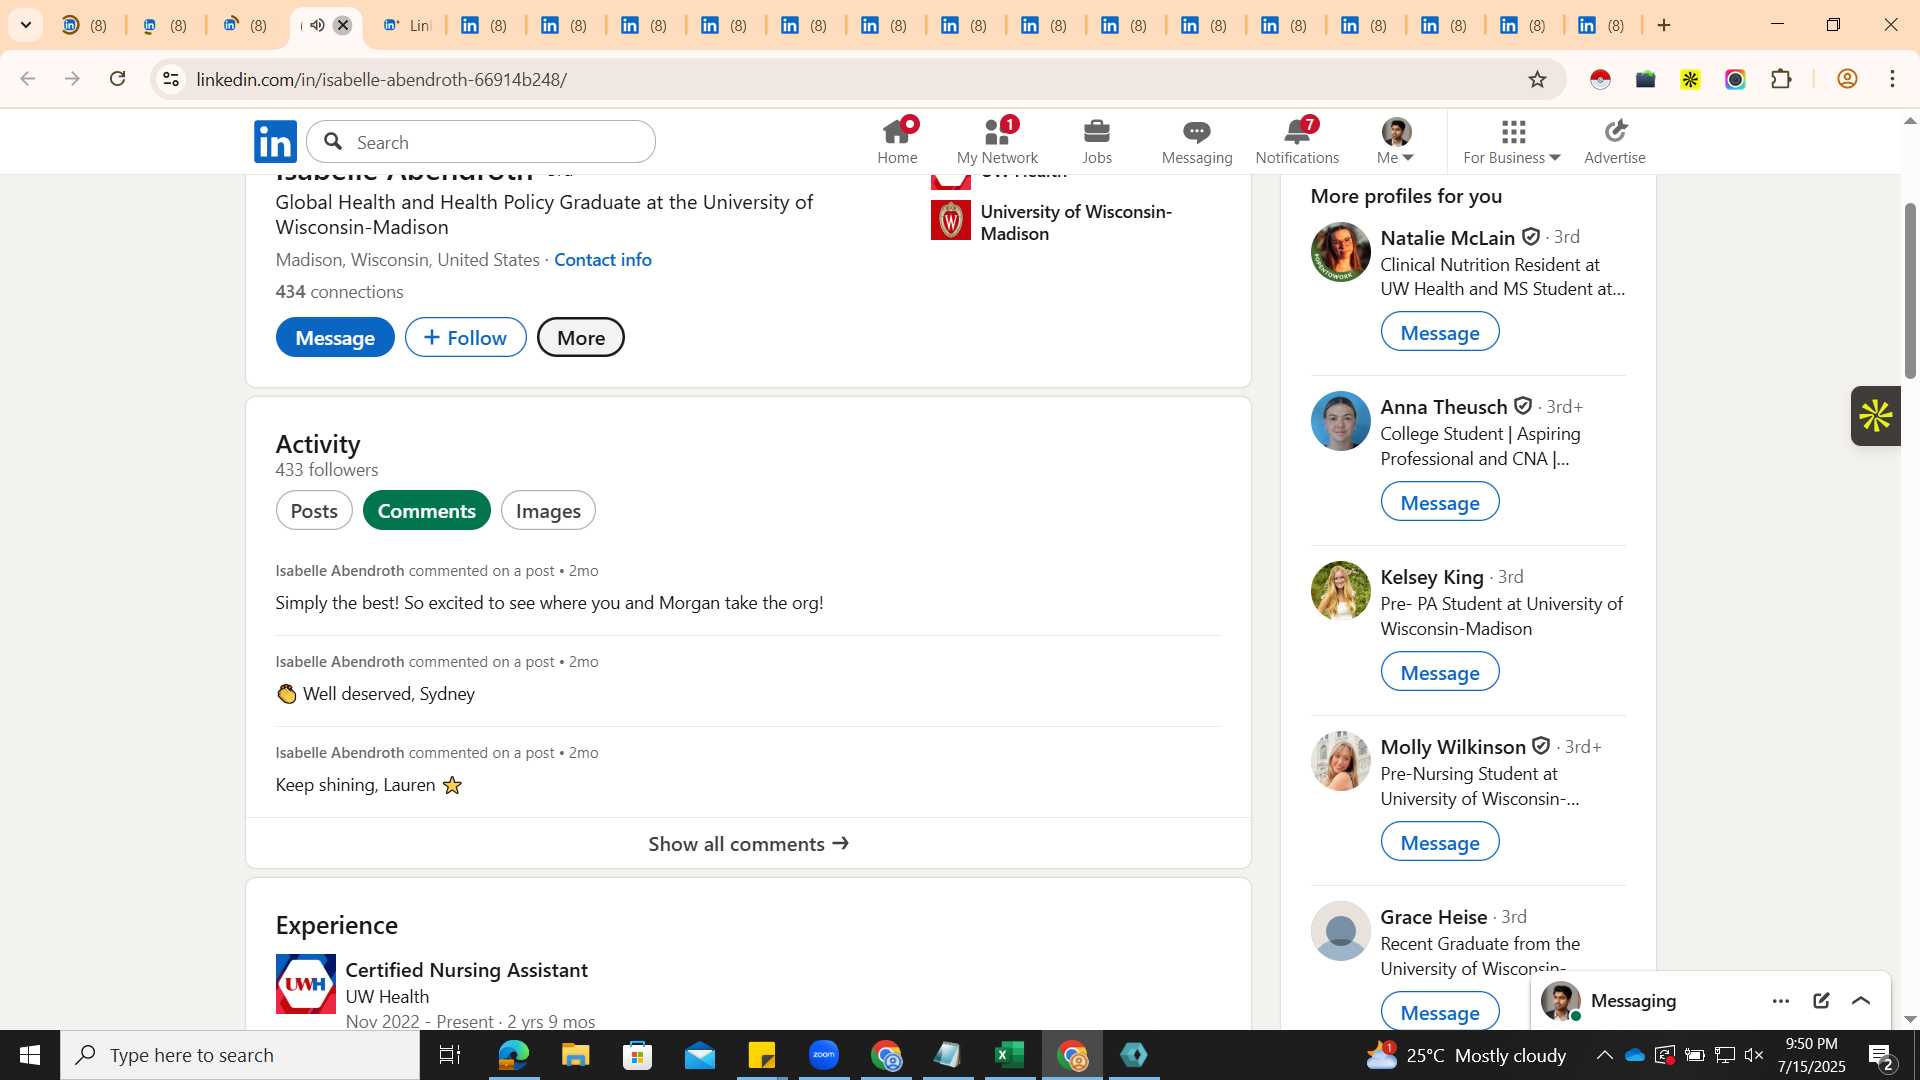Expand the Me profile dropdown
The height and width of the screenshot is (1080, 1920).
click(x=1397, y=141)
